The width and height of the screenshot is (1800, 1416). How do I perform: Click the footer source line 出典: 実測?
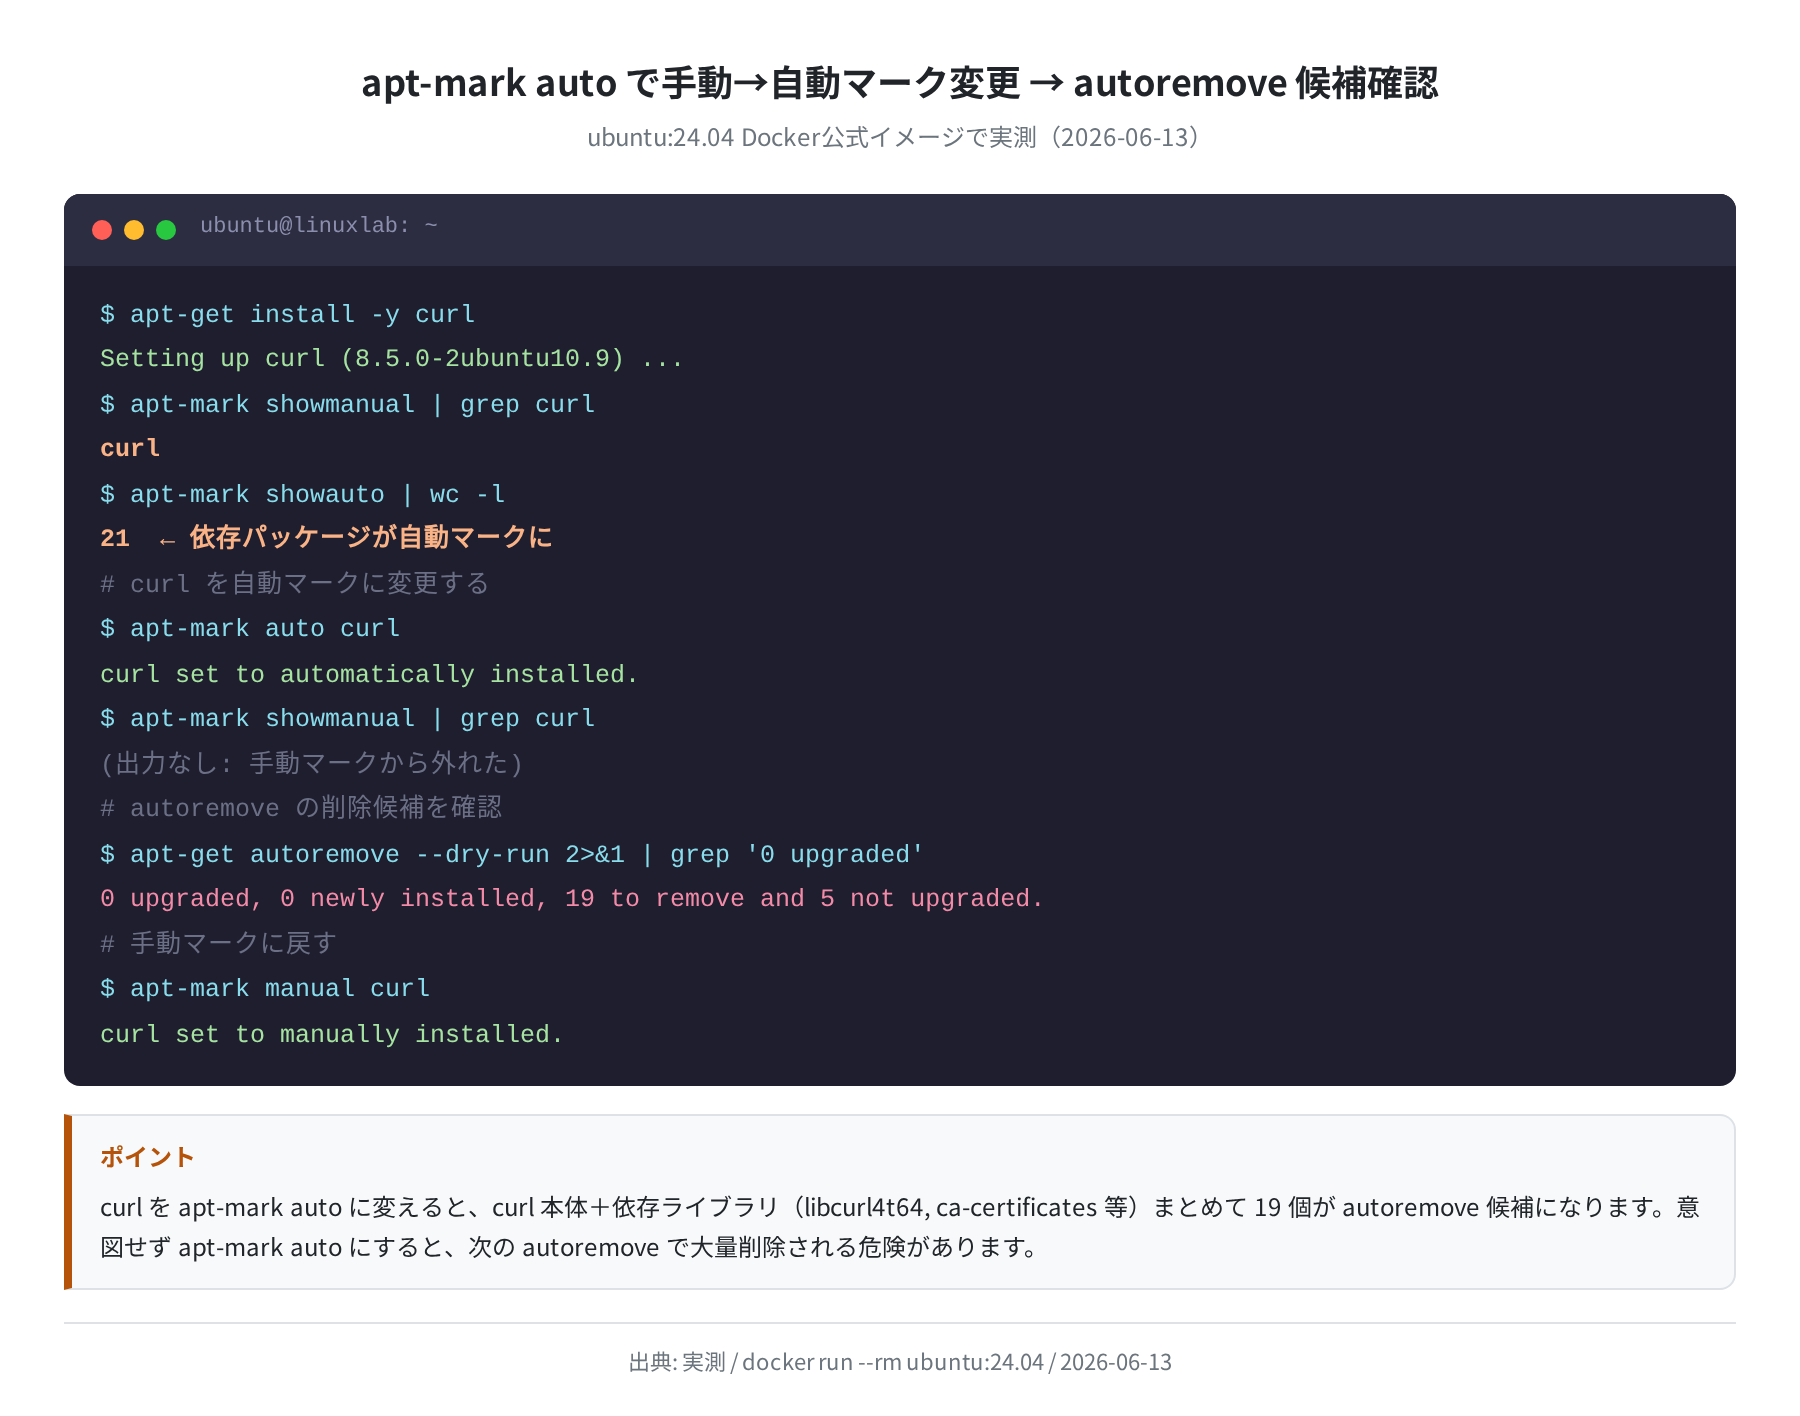click(x=900, y=1362)
